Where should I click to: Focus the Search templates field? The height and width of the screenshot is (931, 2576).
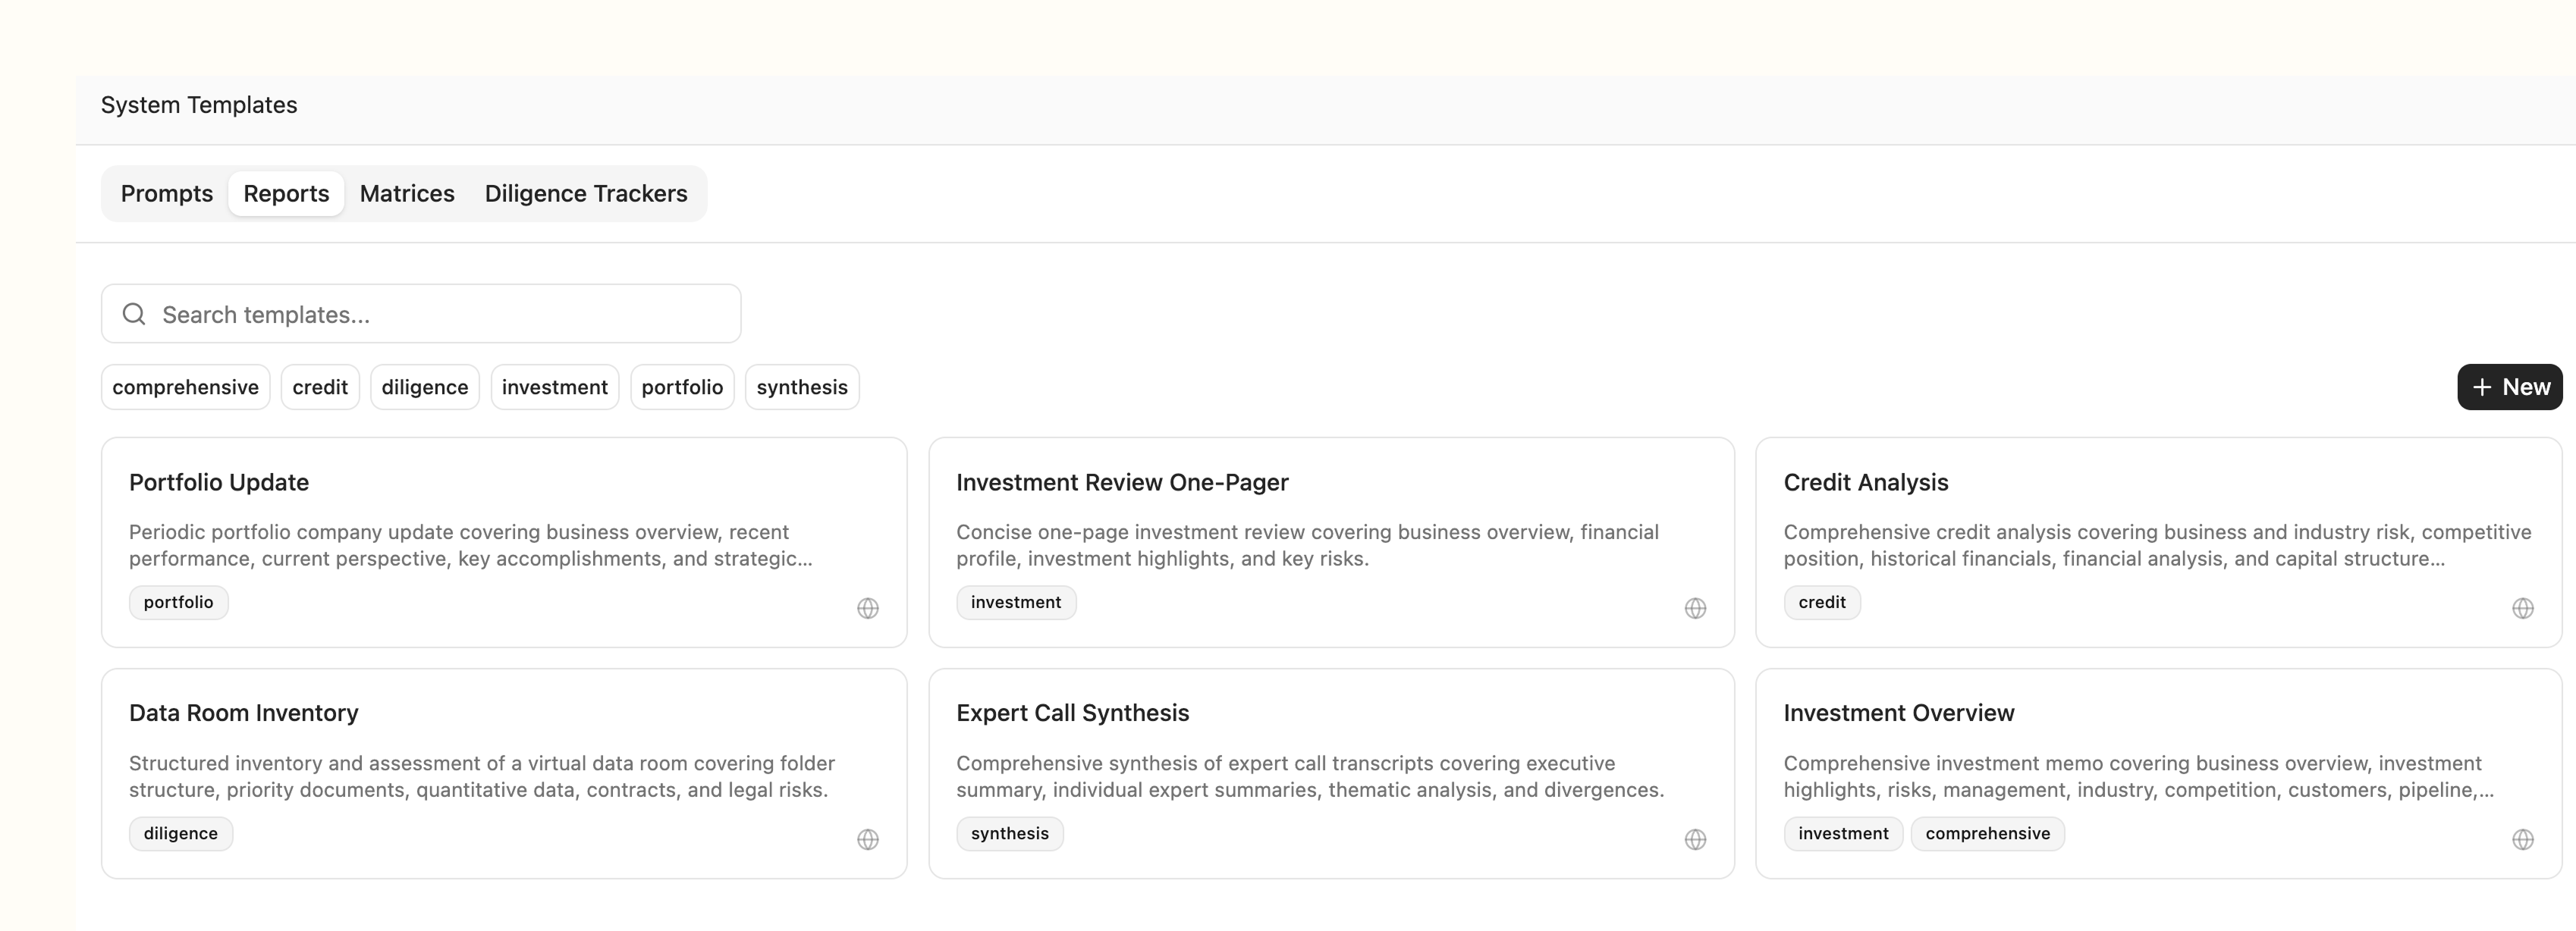pyautogui.click(x=440, y=314)
